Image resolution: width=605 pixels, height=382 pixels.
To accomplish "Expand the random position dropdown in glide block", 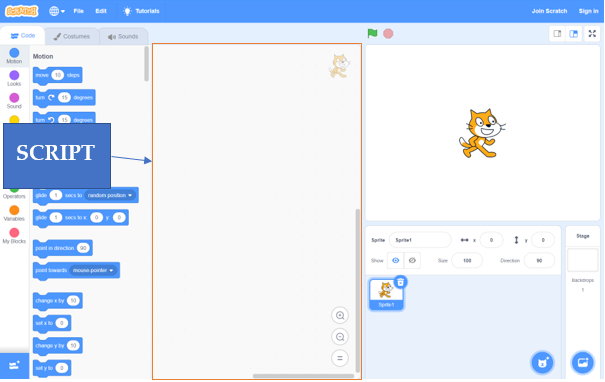I will point(110,195).
